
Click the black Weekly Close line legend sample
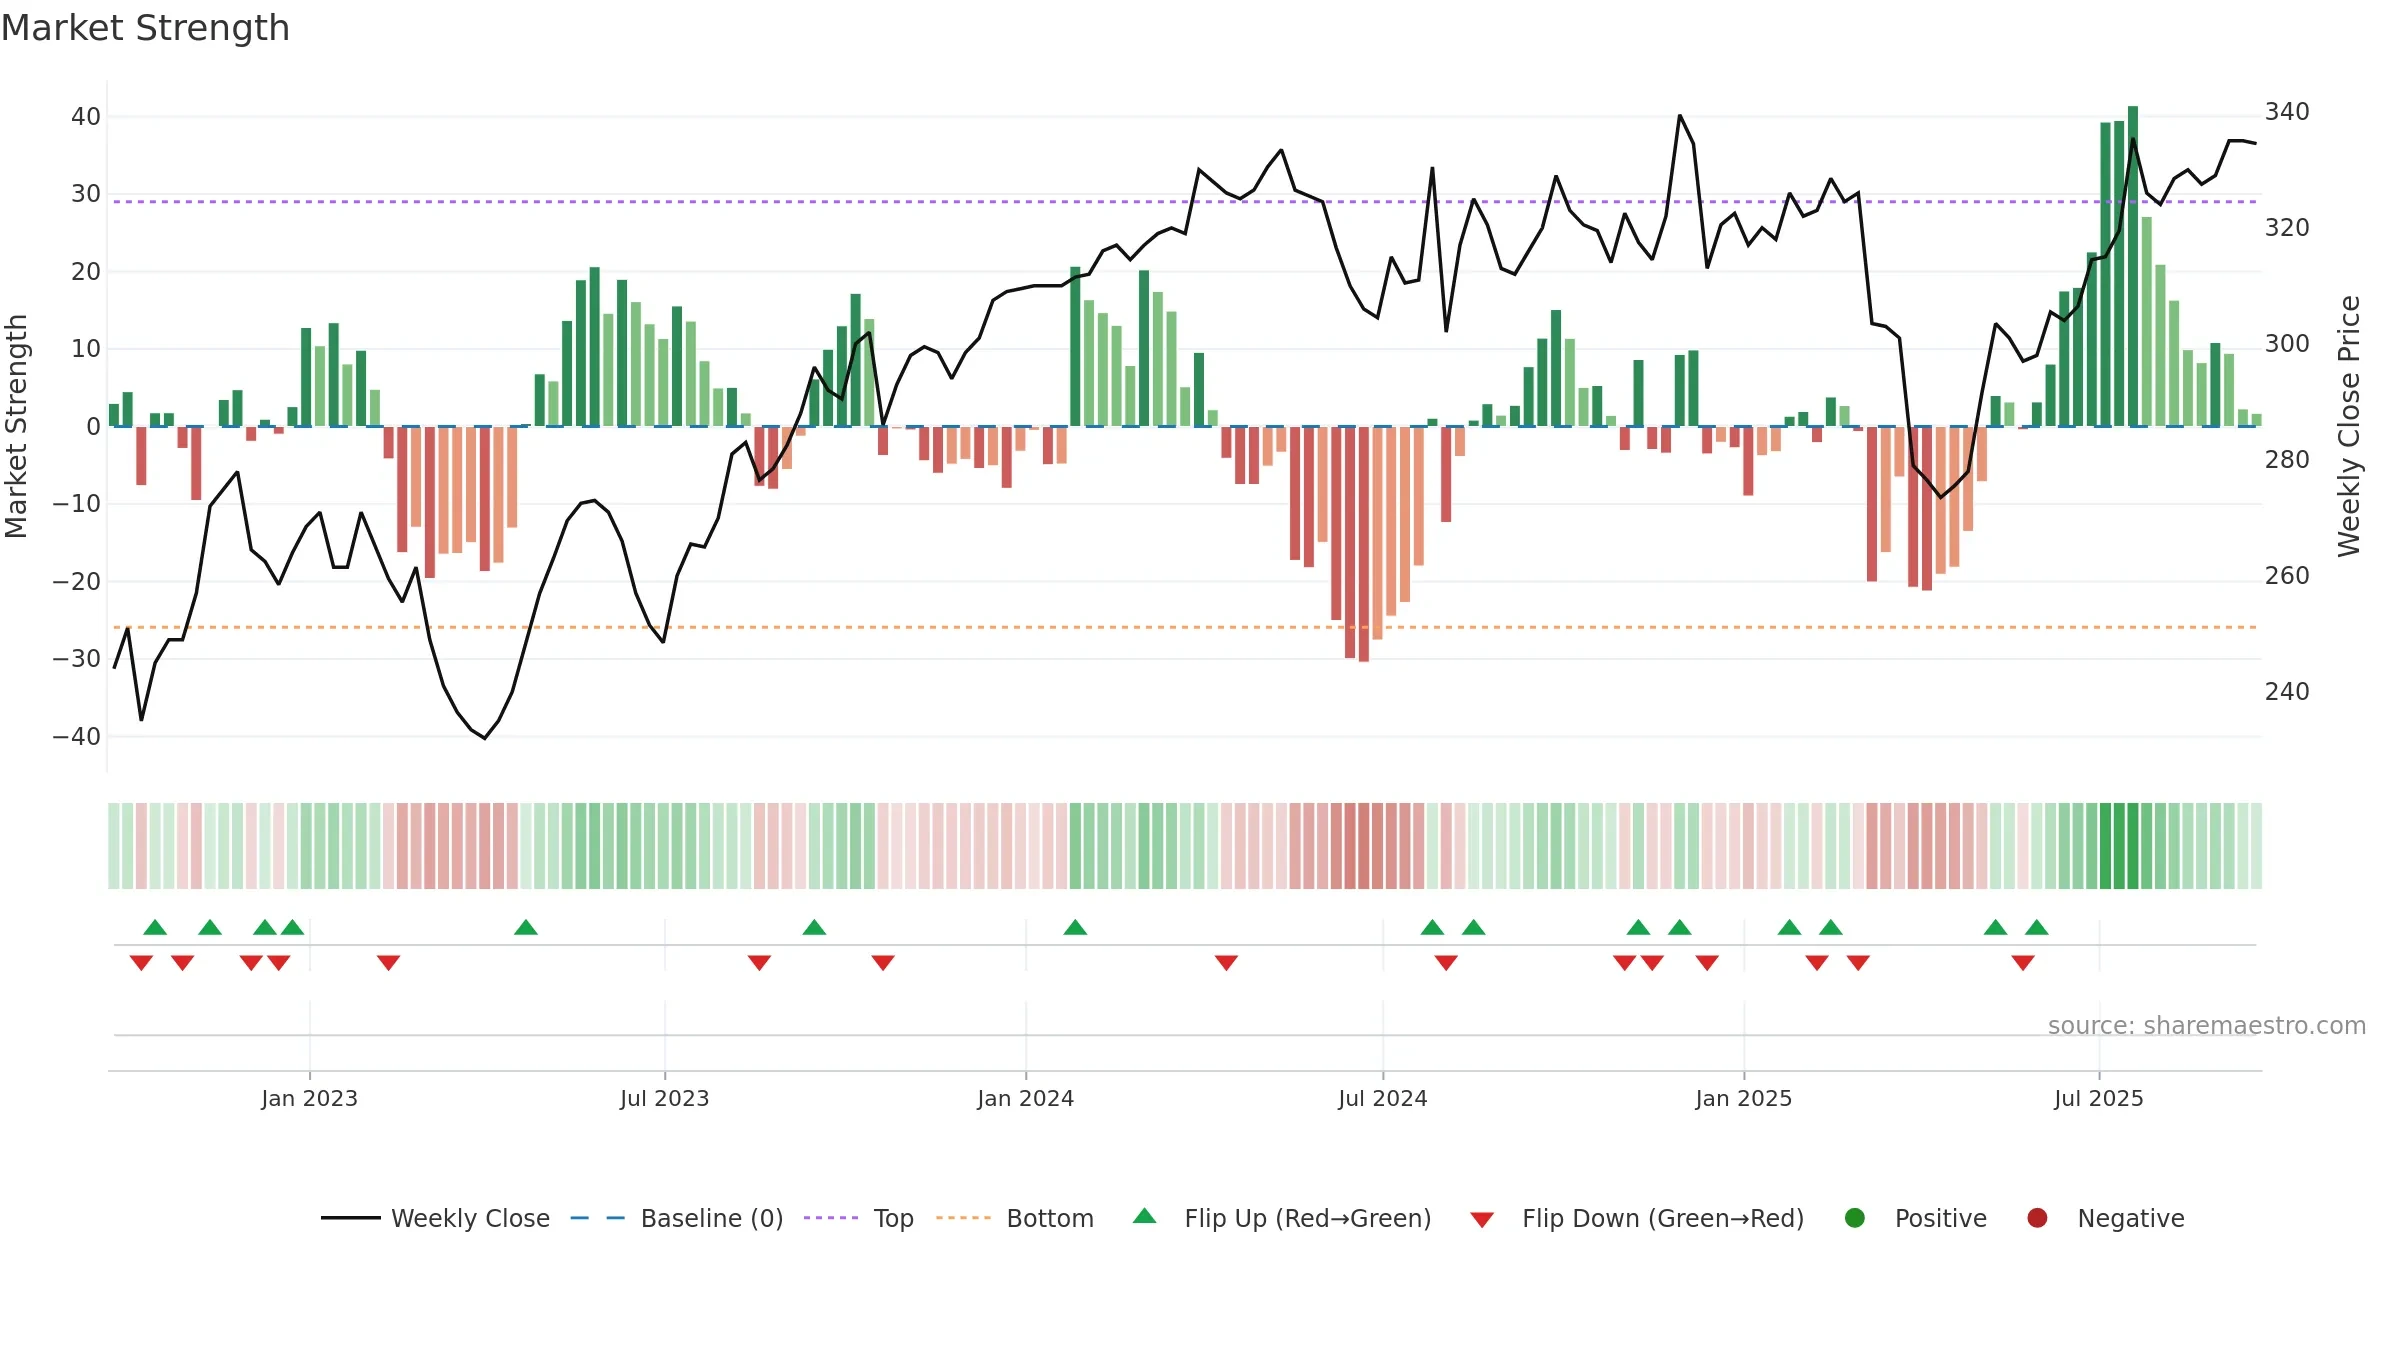click(350, 1218)
